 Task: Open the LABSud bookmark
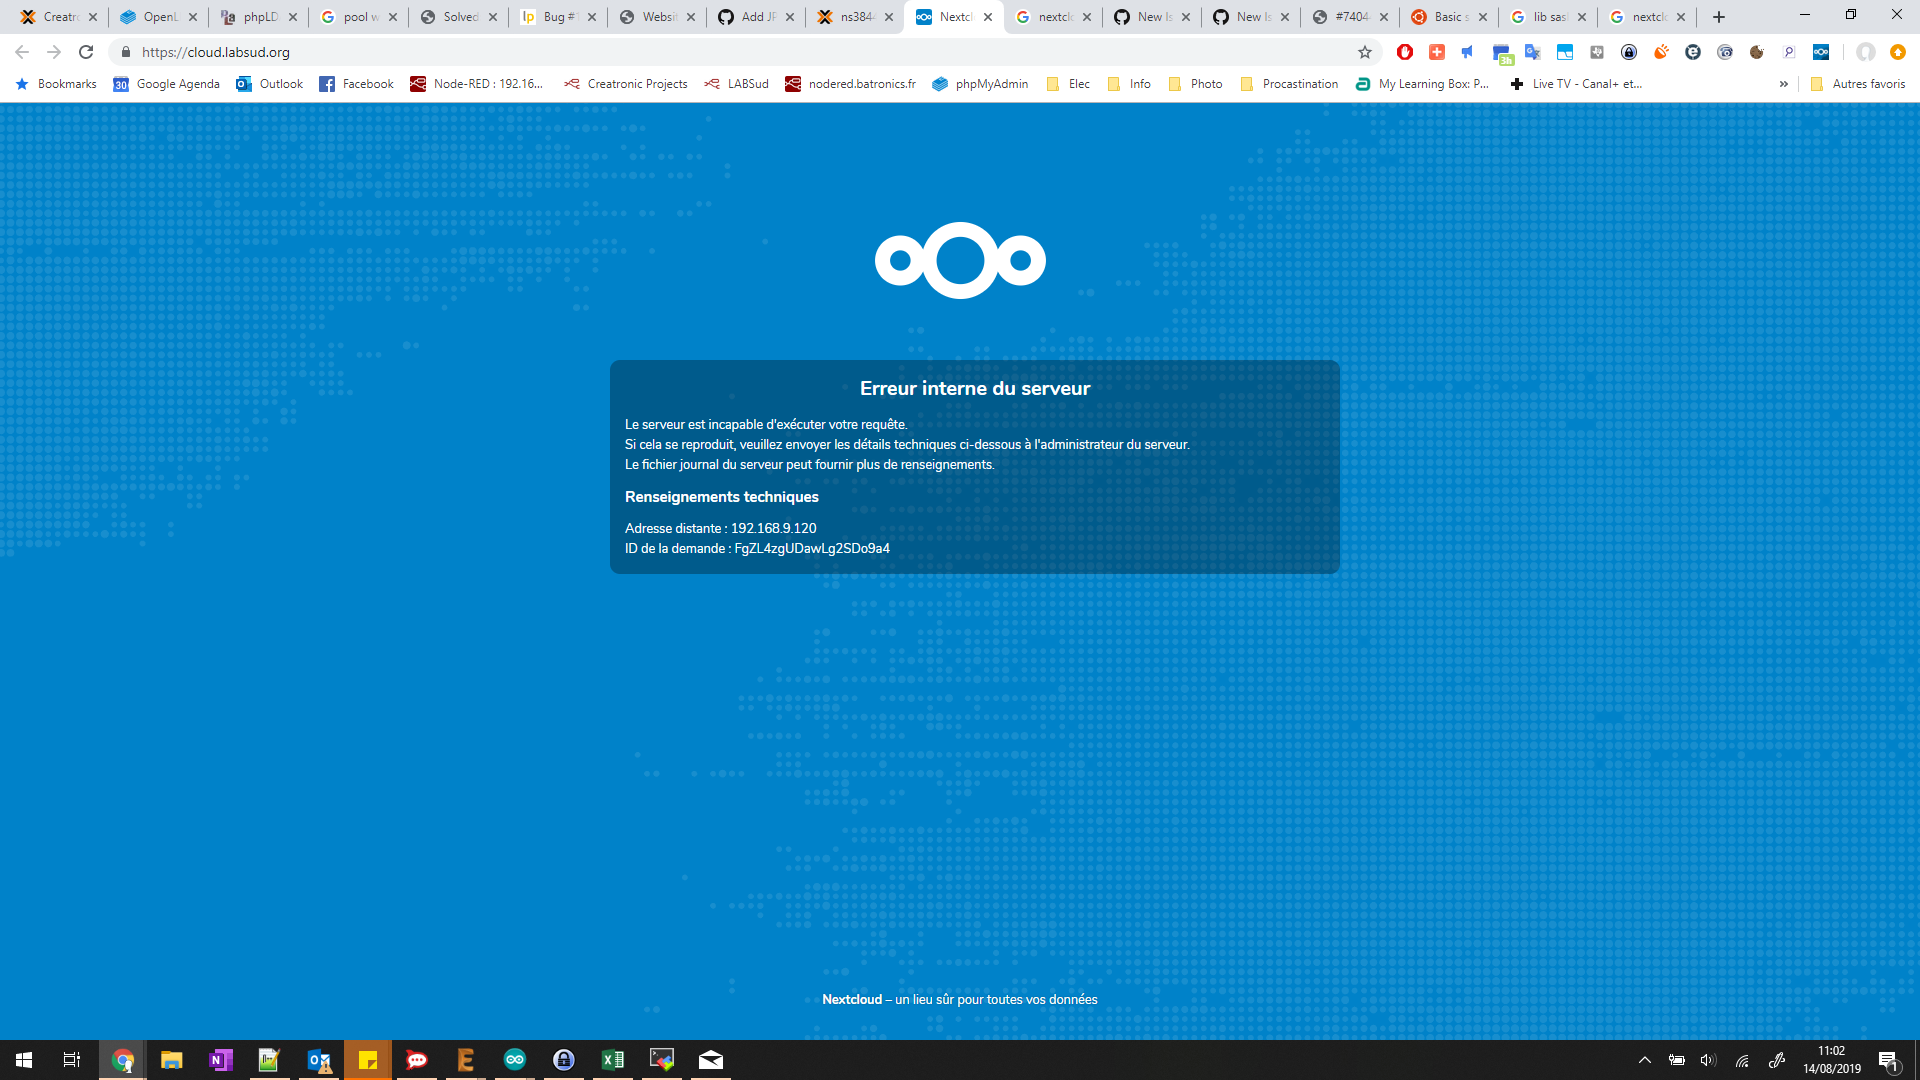pyautogui.click(x=736, y=84)
